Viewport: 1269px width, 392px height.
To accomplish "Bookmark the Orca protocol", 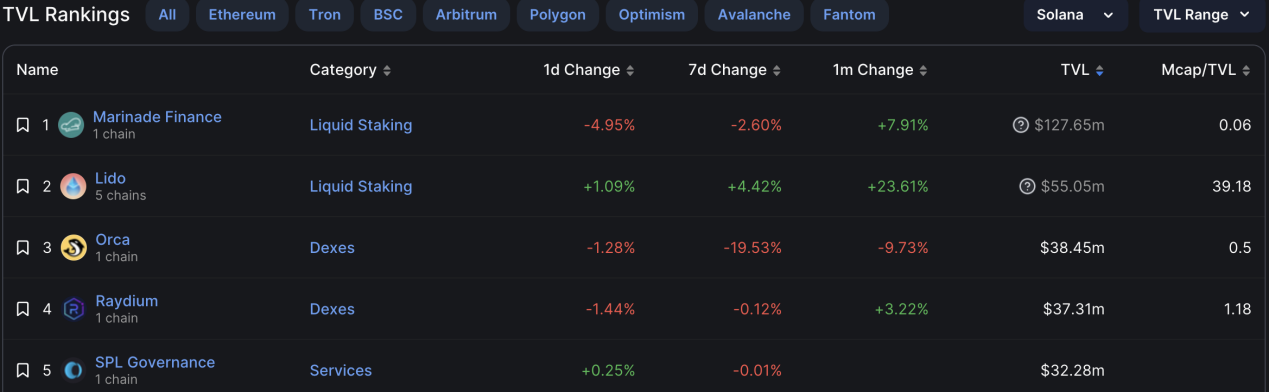I will (22, 248).
